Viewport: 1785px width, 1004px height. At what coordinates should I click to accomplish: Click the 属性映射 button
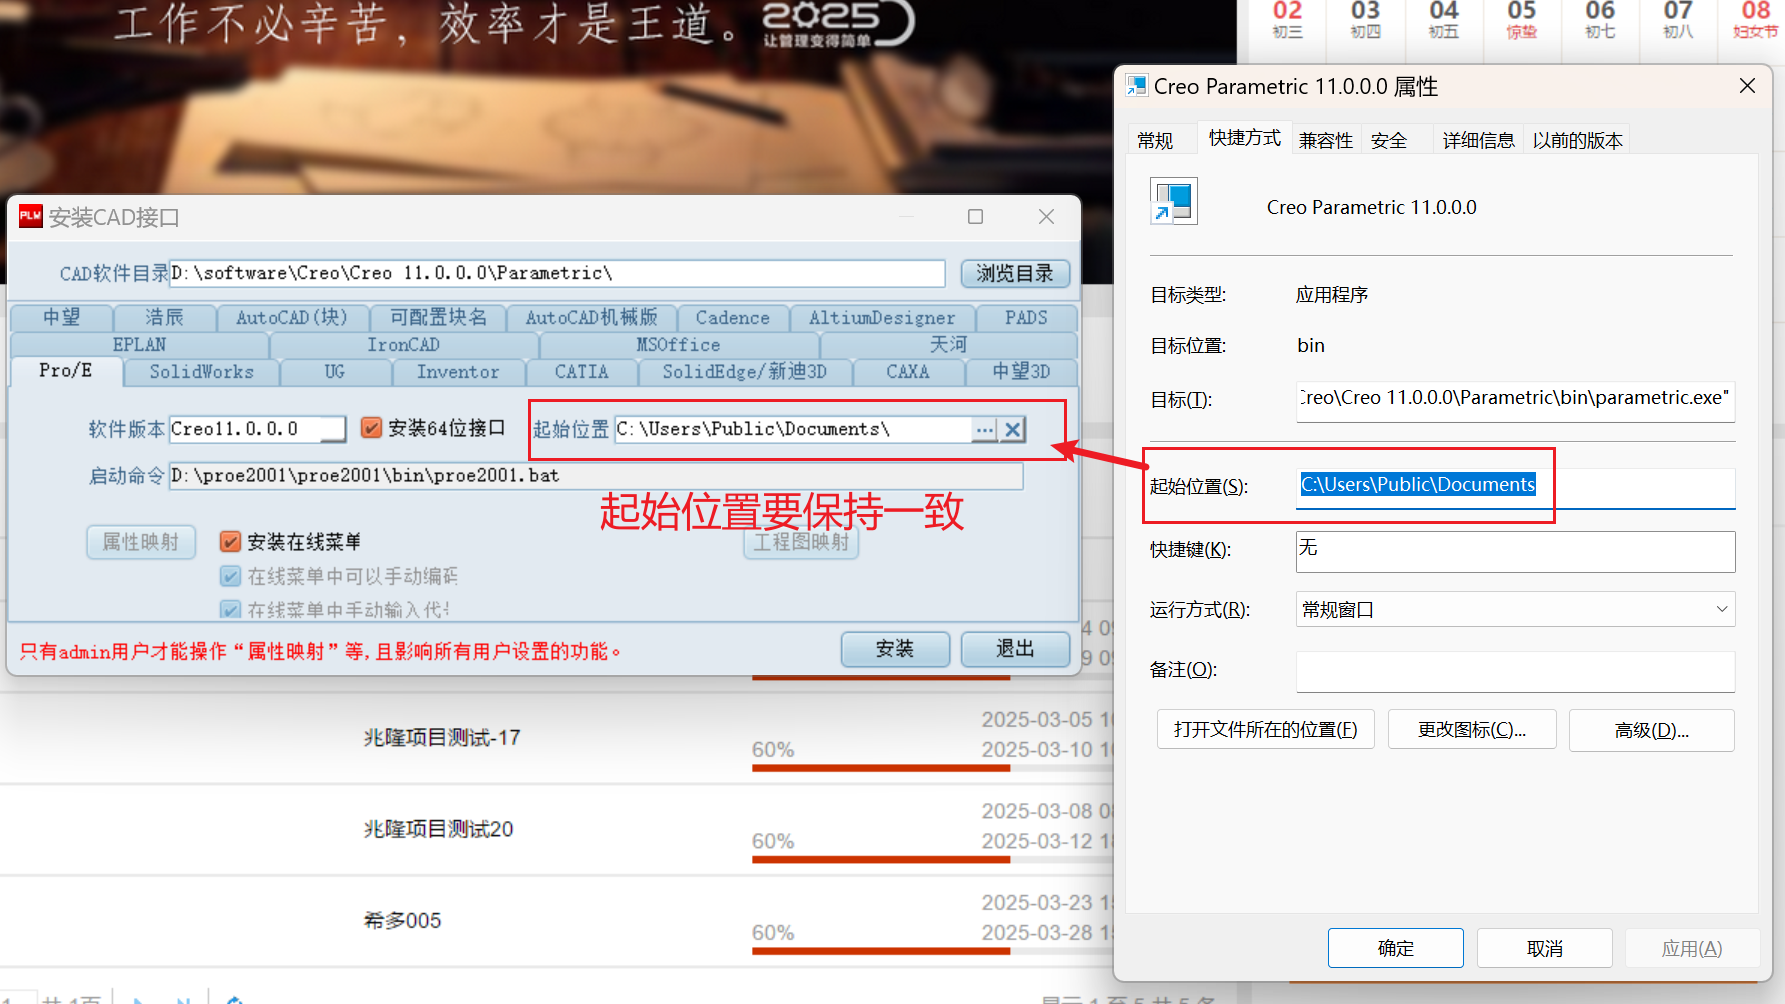point(141,542)
